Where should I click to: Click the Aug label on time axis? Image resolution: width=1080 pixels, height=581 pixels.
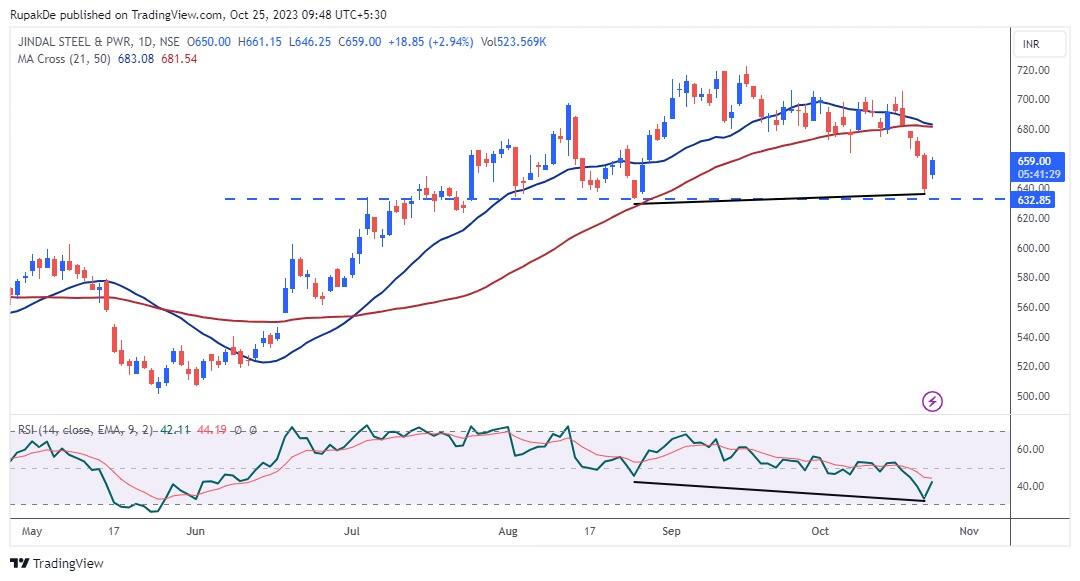(x=508, y=531)
